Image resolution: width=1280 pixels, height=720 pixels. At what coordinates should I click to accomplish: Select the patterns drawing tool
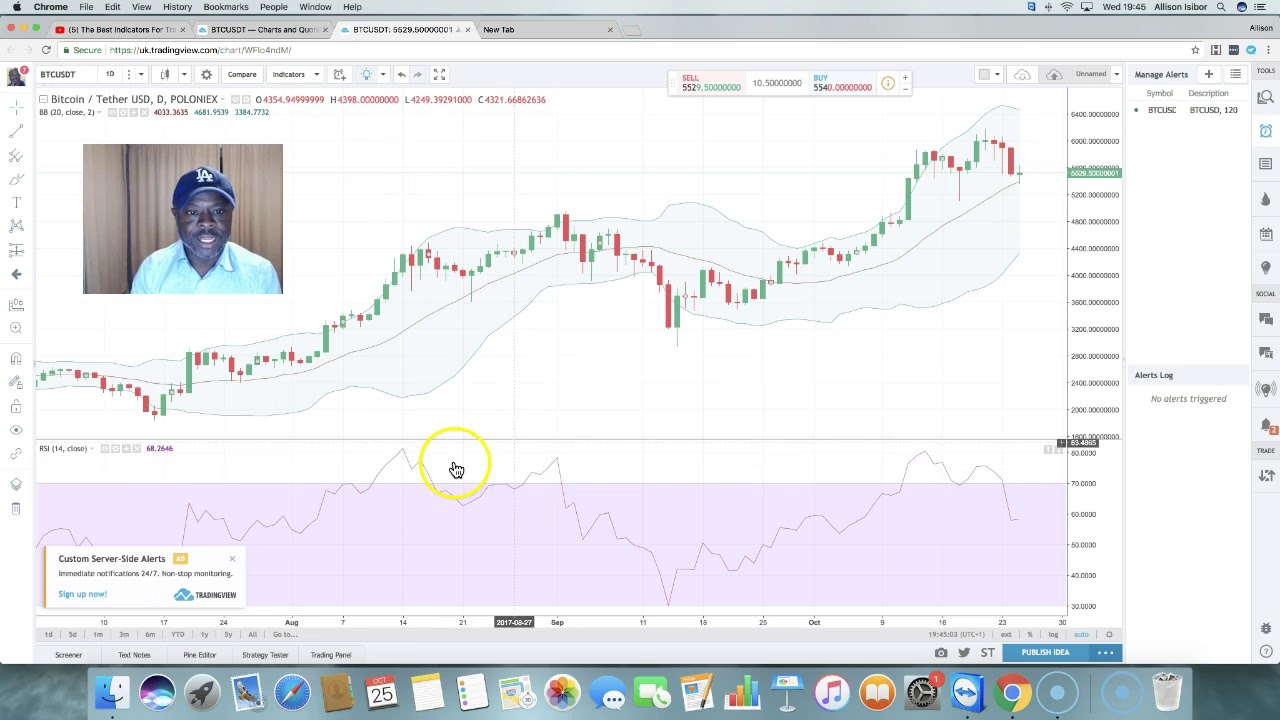pyautogui.click(x=16, y=226)
